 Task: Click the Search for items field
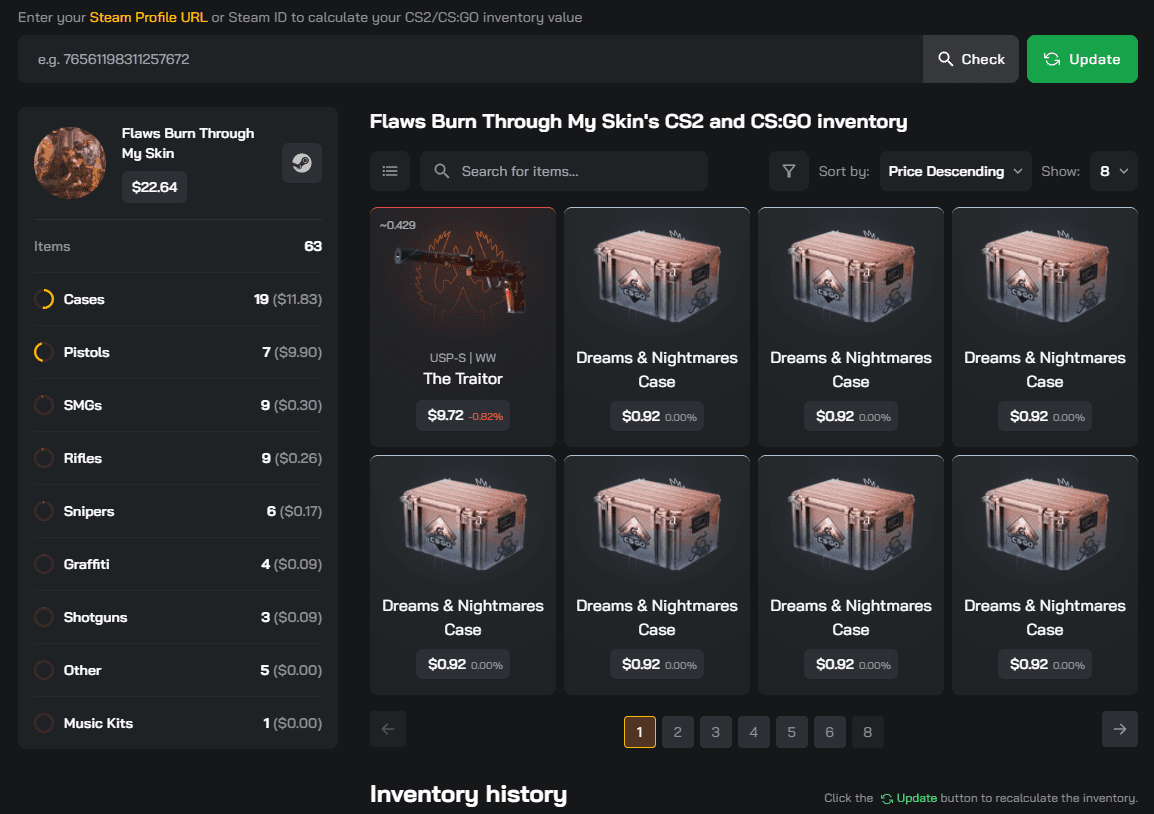pos(564,171)
